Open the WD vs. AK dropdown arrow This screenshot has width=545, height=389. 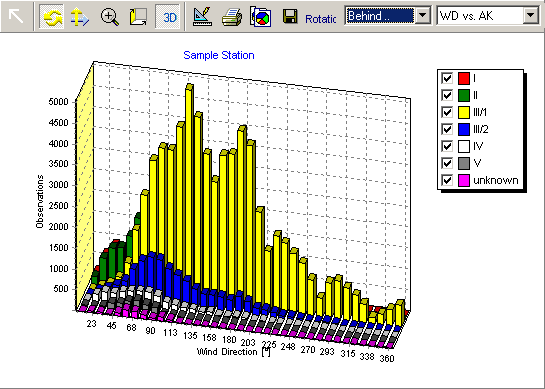click(530, 15)
